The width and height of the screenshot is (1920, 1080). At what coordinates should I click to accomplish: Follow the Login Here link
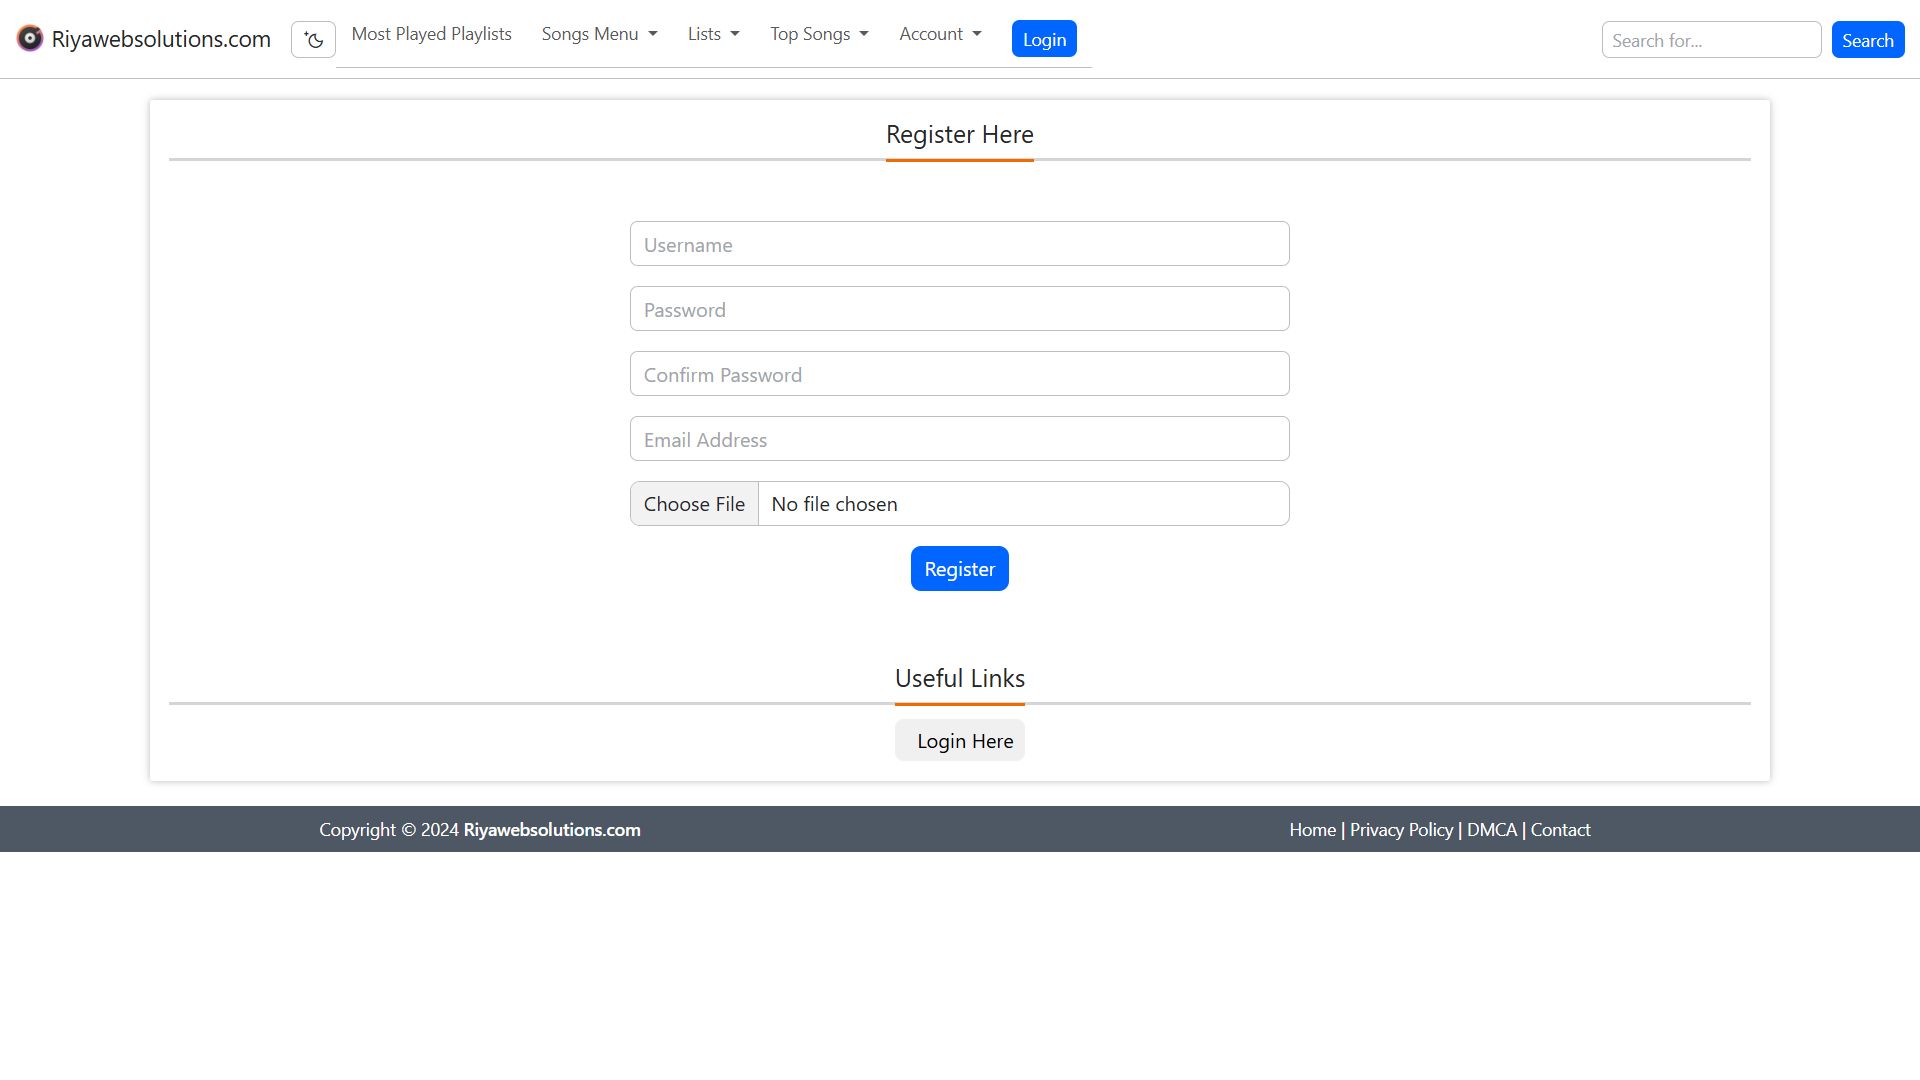click(960, 741)
